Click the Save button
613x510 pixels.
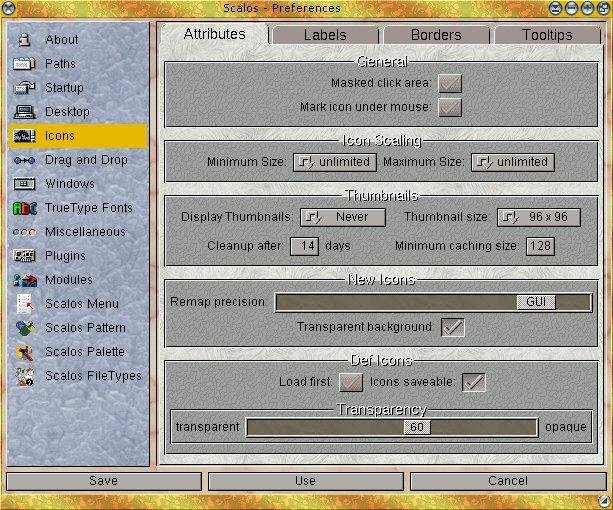tap(104, 481)
